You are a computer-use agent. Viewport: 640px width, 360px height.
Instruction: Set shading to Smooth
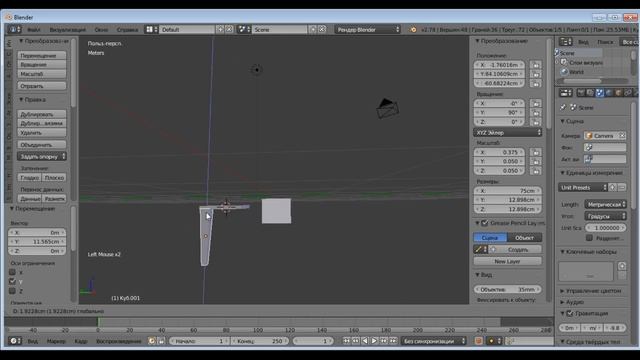(x=29, y=178)
